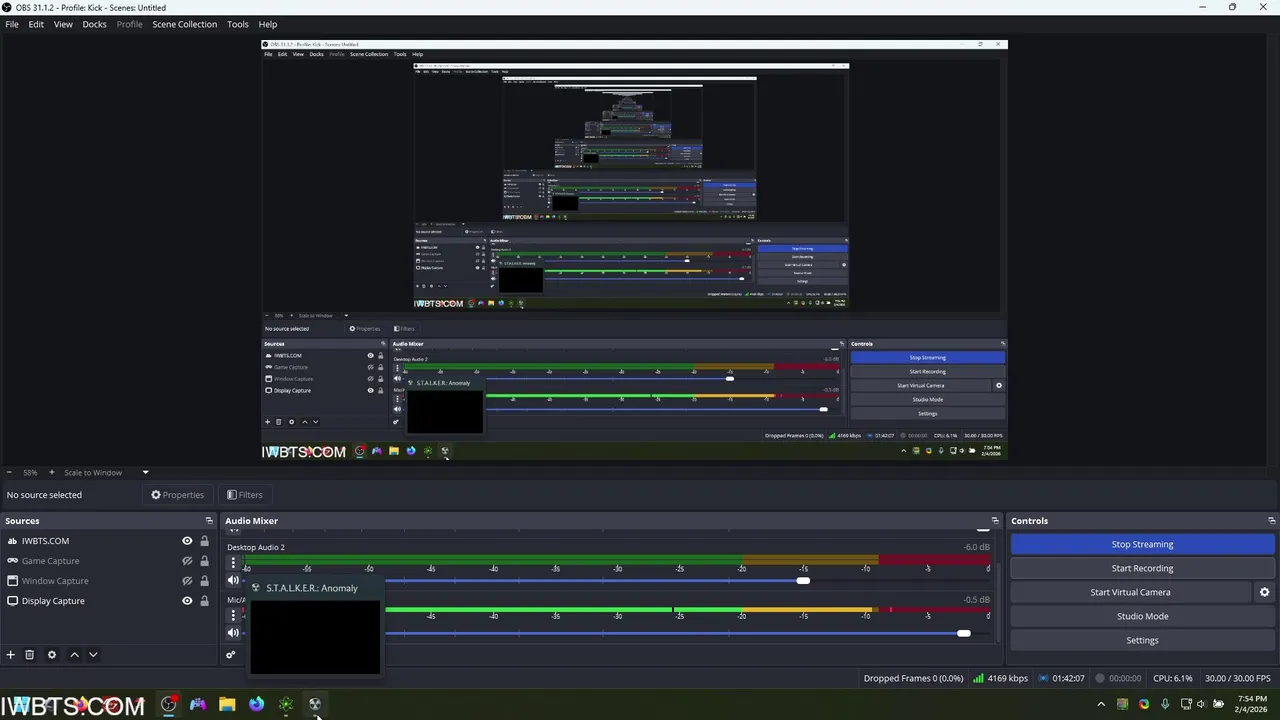Click the OBS Studio taskbar icon
Screen dimensions: 1280x720
tap(168, 704)
